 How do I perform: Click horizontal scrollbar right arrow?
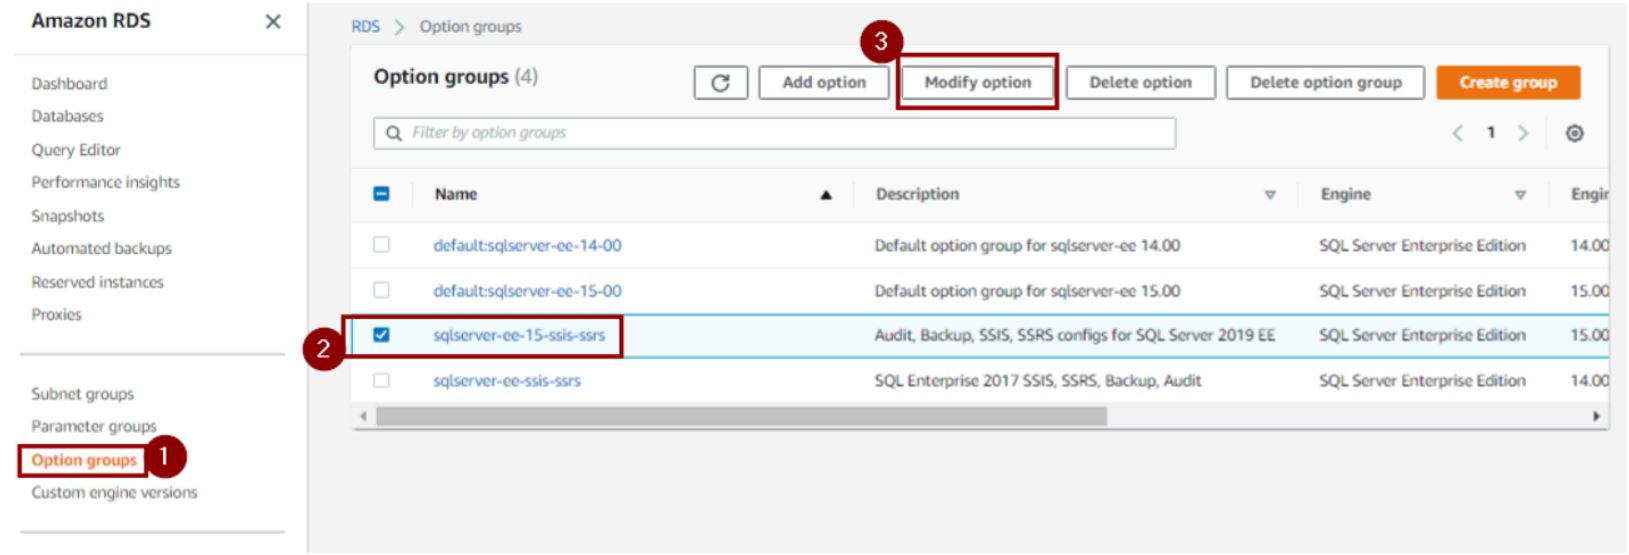point(1596,416)
